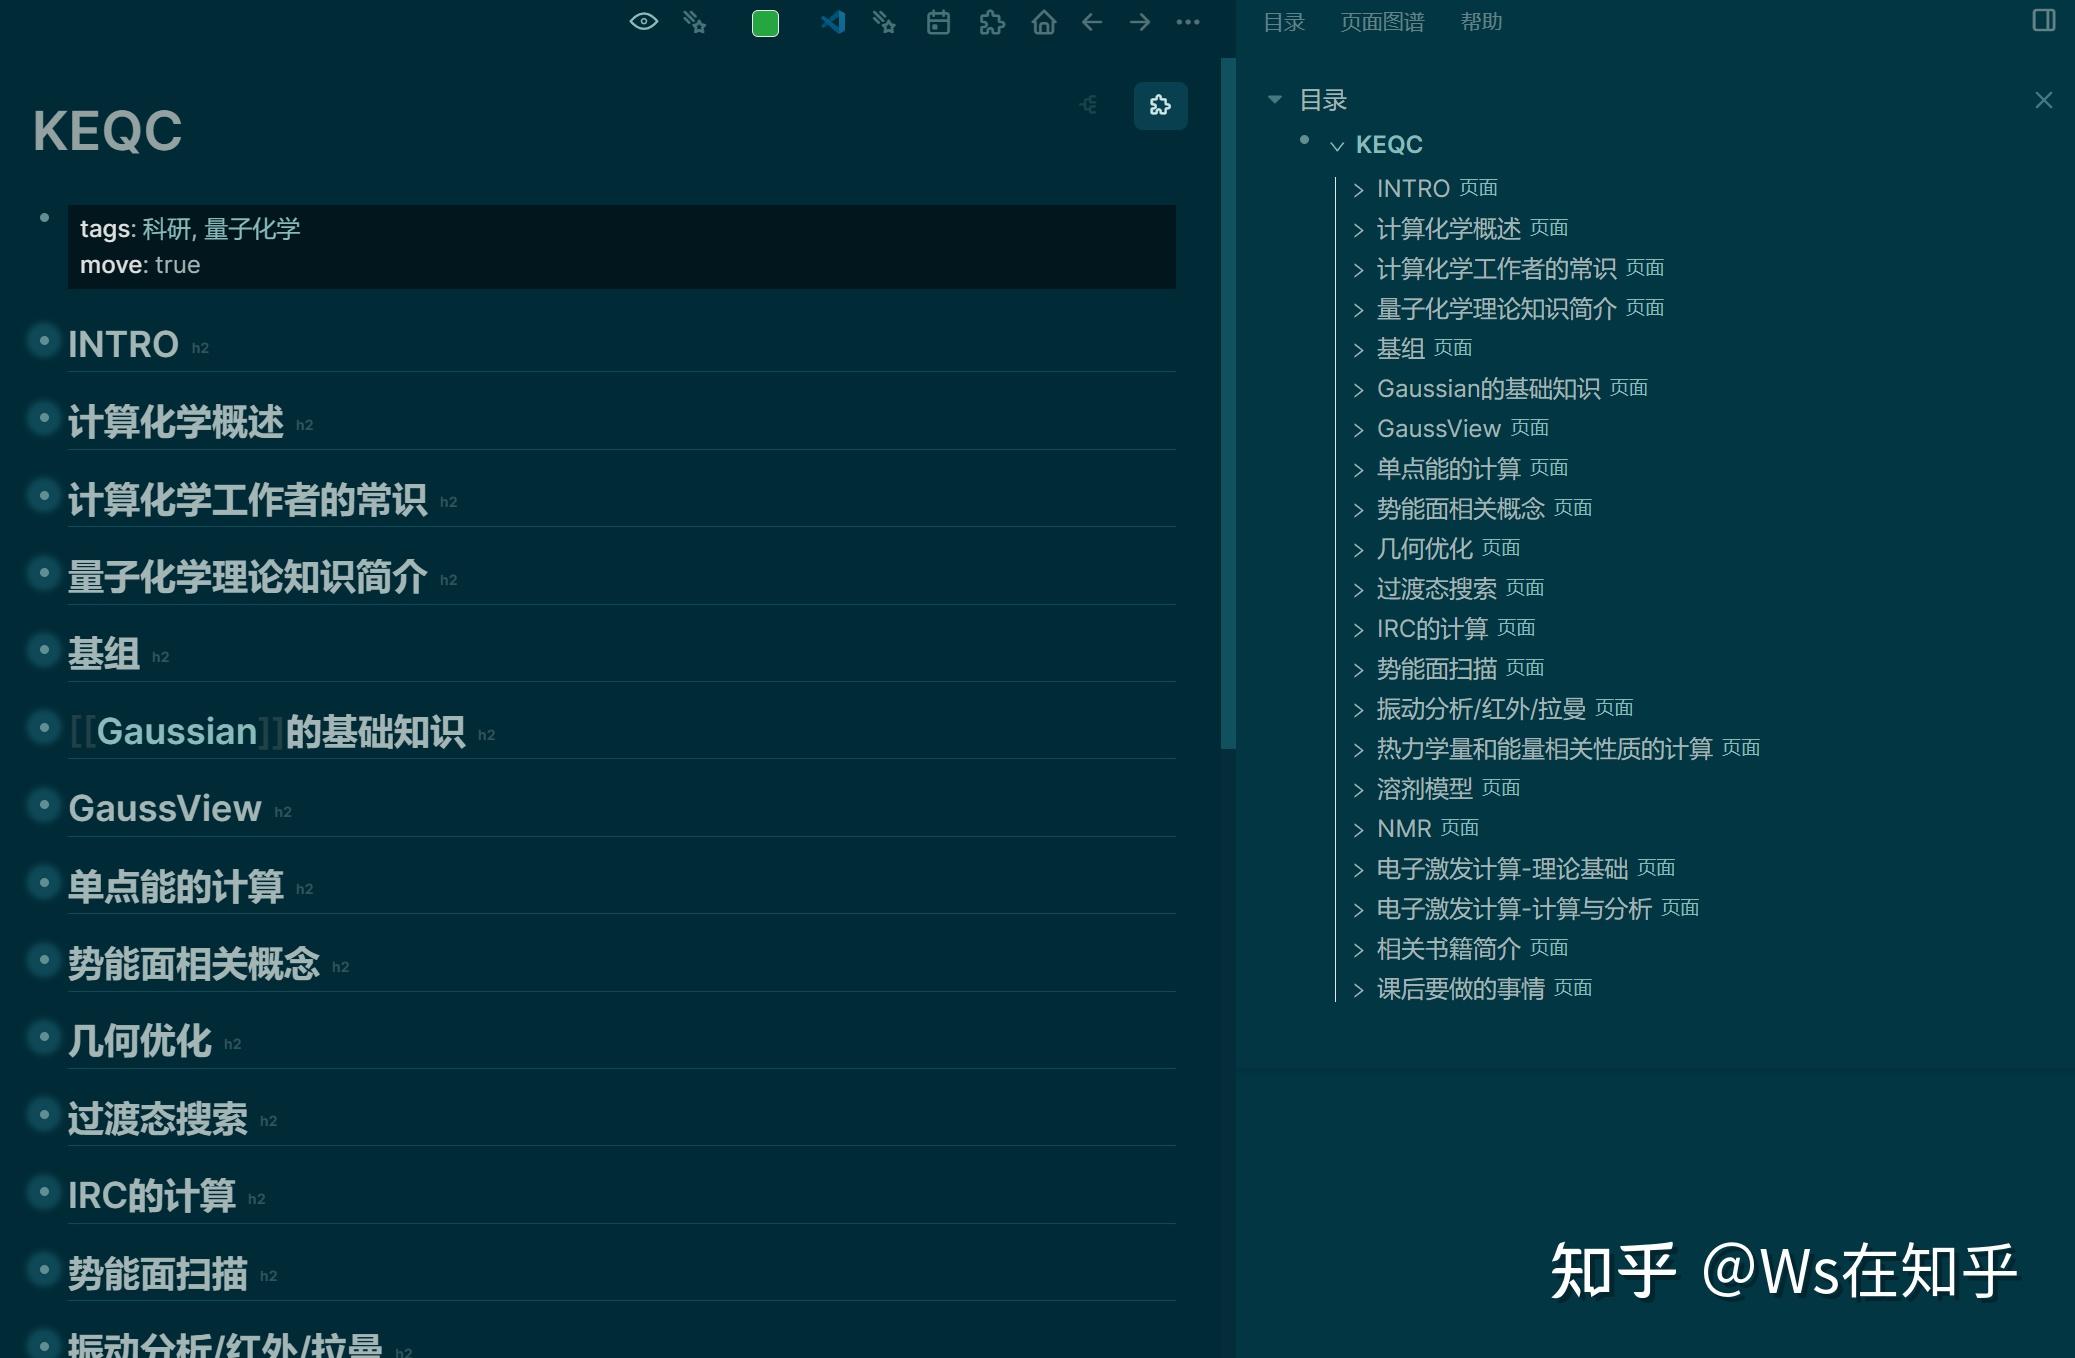
Task: Open today's daily note with the calendar icon
Action: 938,21
